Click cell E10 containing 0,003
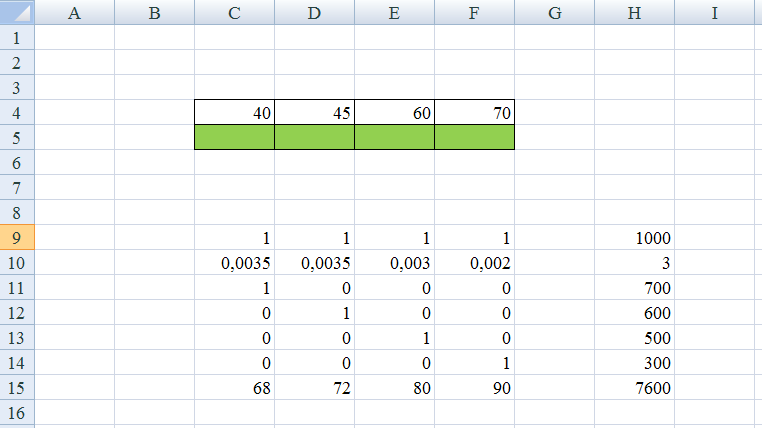The image size is (762, 428). [394, 262]
